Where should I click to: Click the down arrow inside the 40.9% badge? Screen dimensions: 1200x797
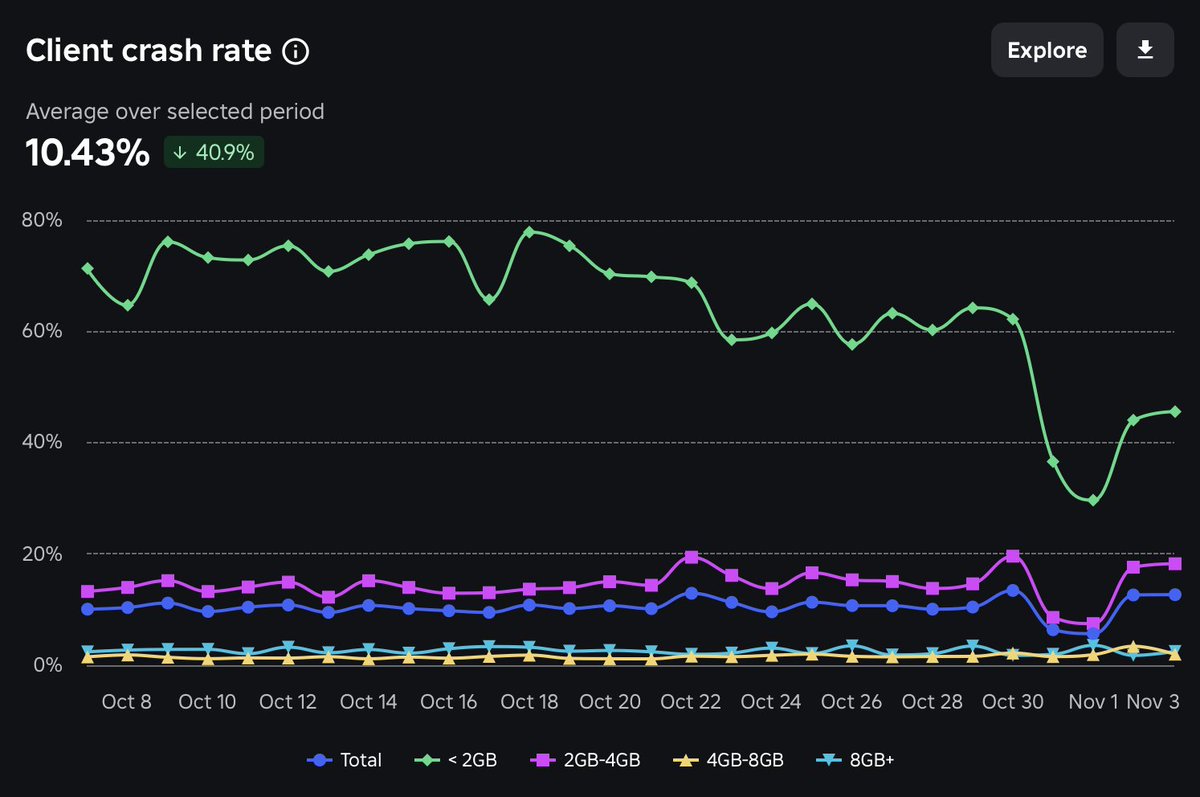pyautogui.click(x=179, y=152)
